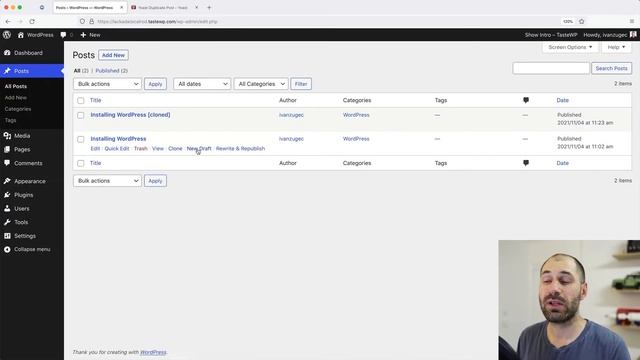
Task: Click the View row action
Action: pyautogui.click(x=158, y=149)
